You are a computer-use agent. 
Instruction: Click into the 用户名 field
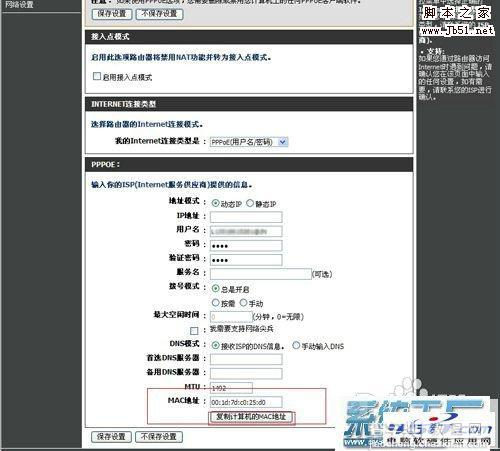point(246,231)
